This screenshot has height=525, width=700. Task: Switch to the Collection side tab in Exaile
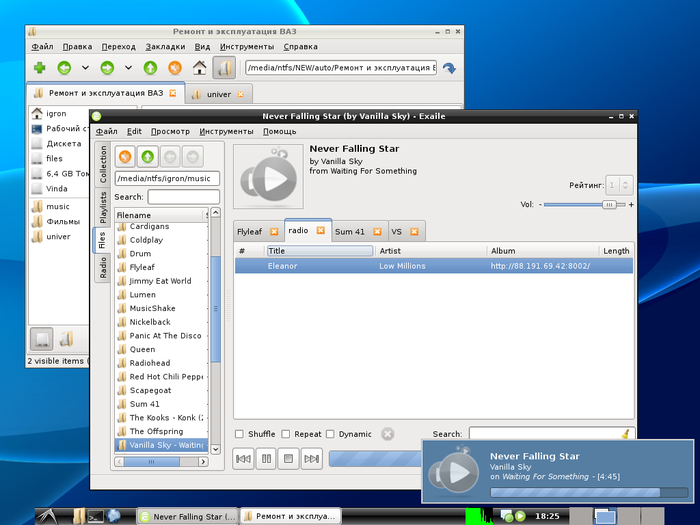[103, 164]
